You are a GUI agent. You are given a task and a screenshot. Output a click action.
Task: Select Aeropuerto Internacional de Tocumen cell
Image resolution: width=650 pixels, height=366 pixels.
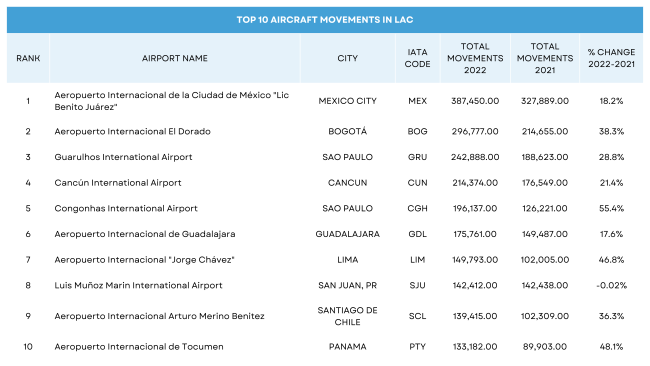pos(139,347)
